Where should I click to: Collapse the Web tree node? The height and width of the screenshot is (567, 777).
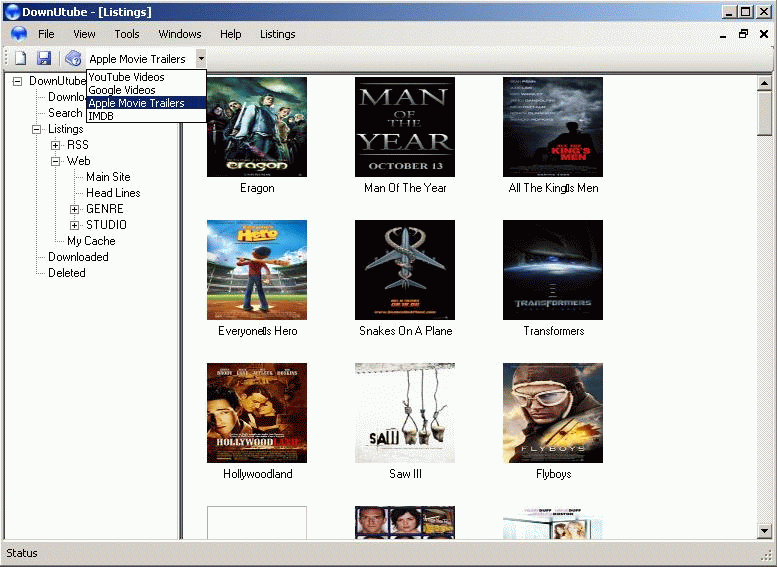coord(56,161)
